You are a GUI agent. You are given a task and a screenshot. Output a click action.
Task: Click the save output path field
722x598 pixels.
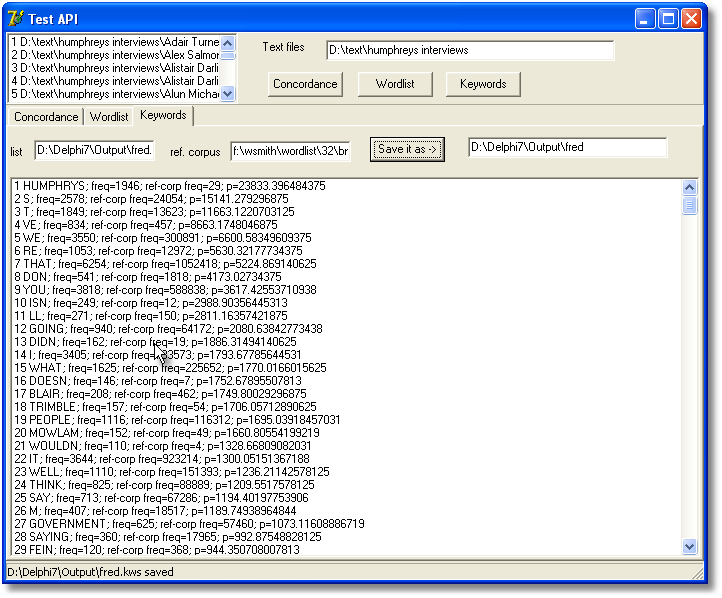(567, 148)
